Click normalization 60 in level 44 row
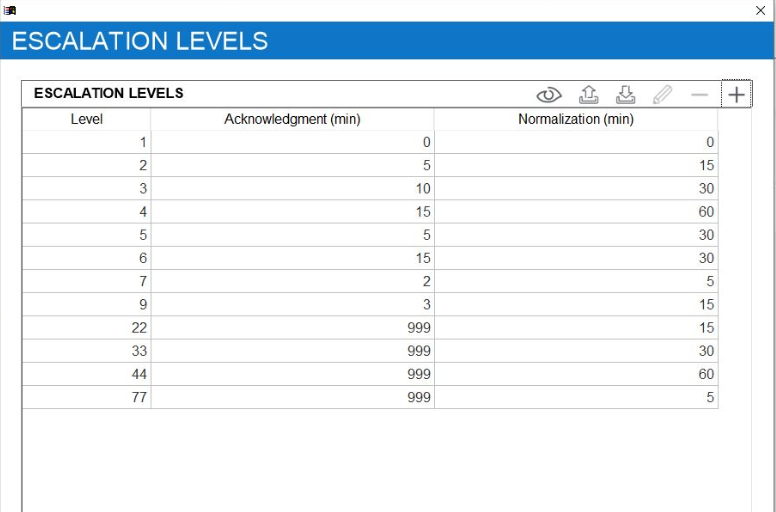The image size is (776, 512). click(576, 374)
